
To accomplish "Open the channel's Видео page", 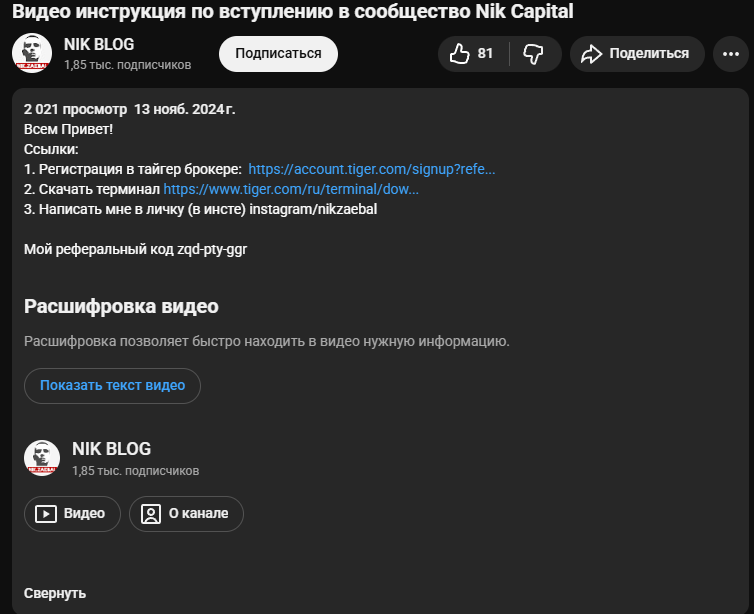I will [x=72, y=514].
